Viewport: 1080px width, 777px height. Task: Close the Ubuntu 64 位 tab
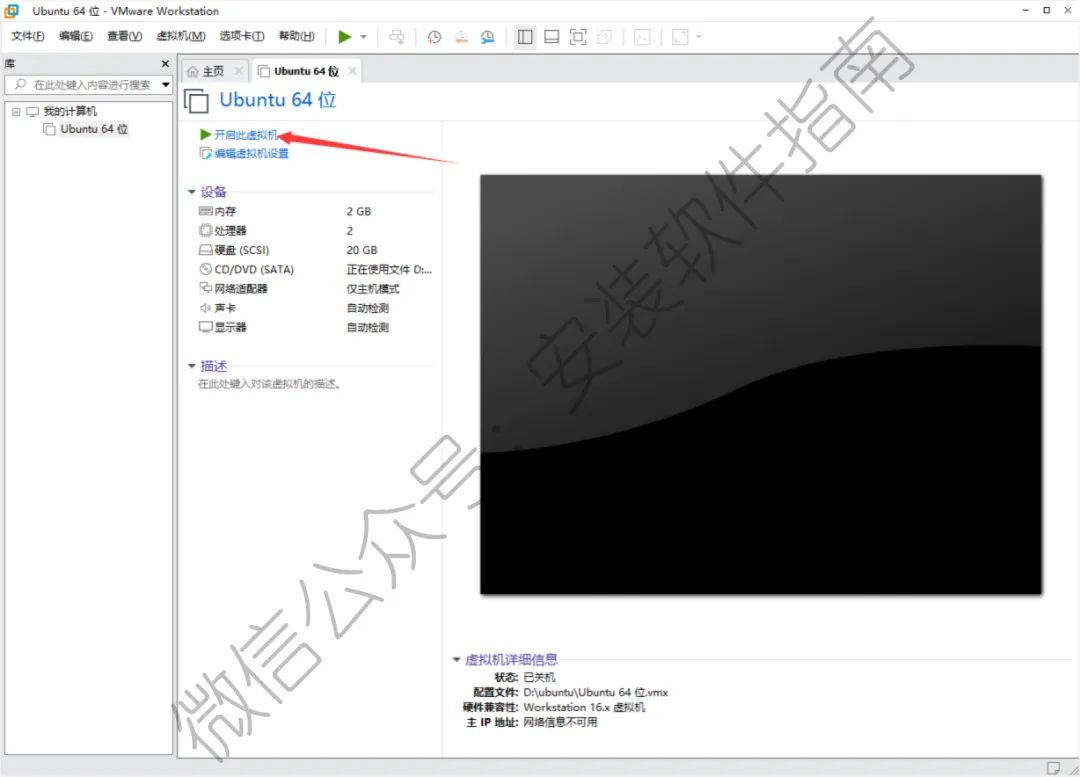click(x=353, y=71)
